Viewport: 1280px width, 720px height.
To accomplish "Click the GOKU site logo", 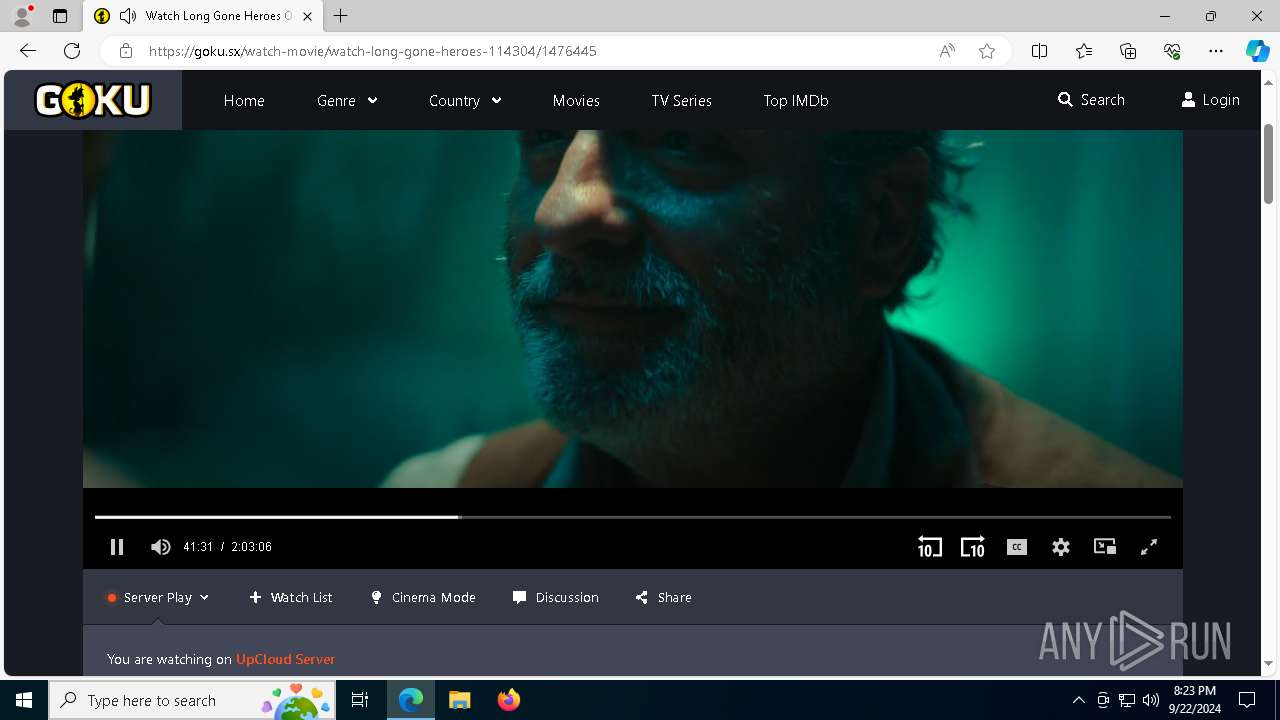I will pos(93,100).
